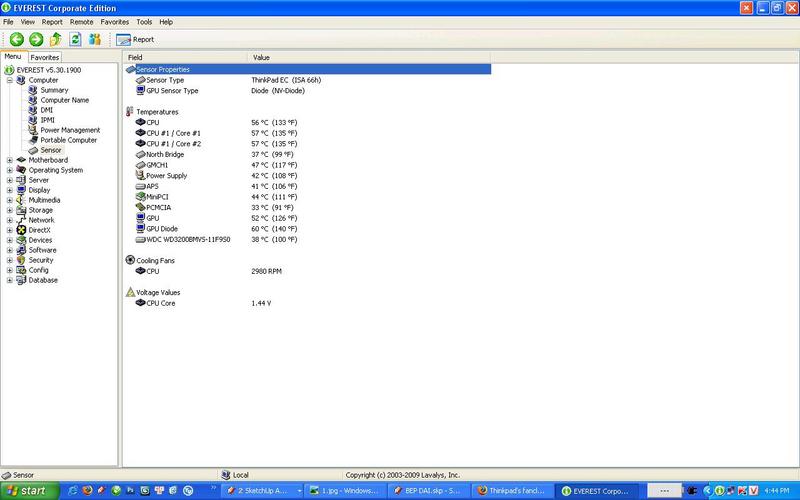The image size is (800, 500).
Task: Open the Remote menu
Action: pos(81,21)
